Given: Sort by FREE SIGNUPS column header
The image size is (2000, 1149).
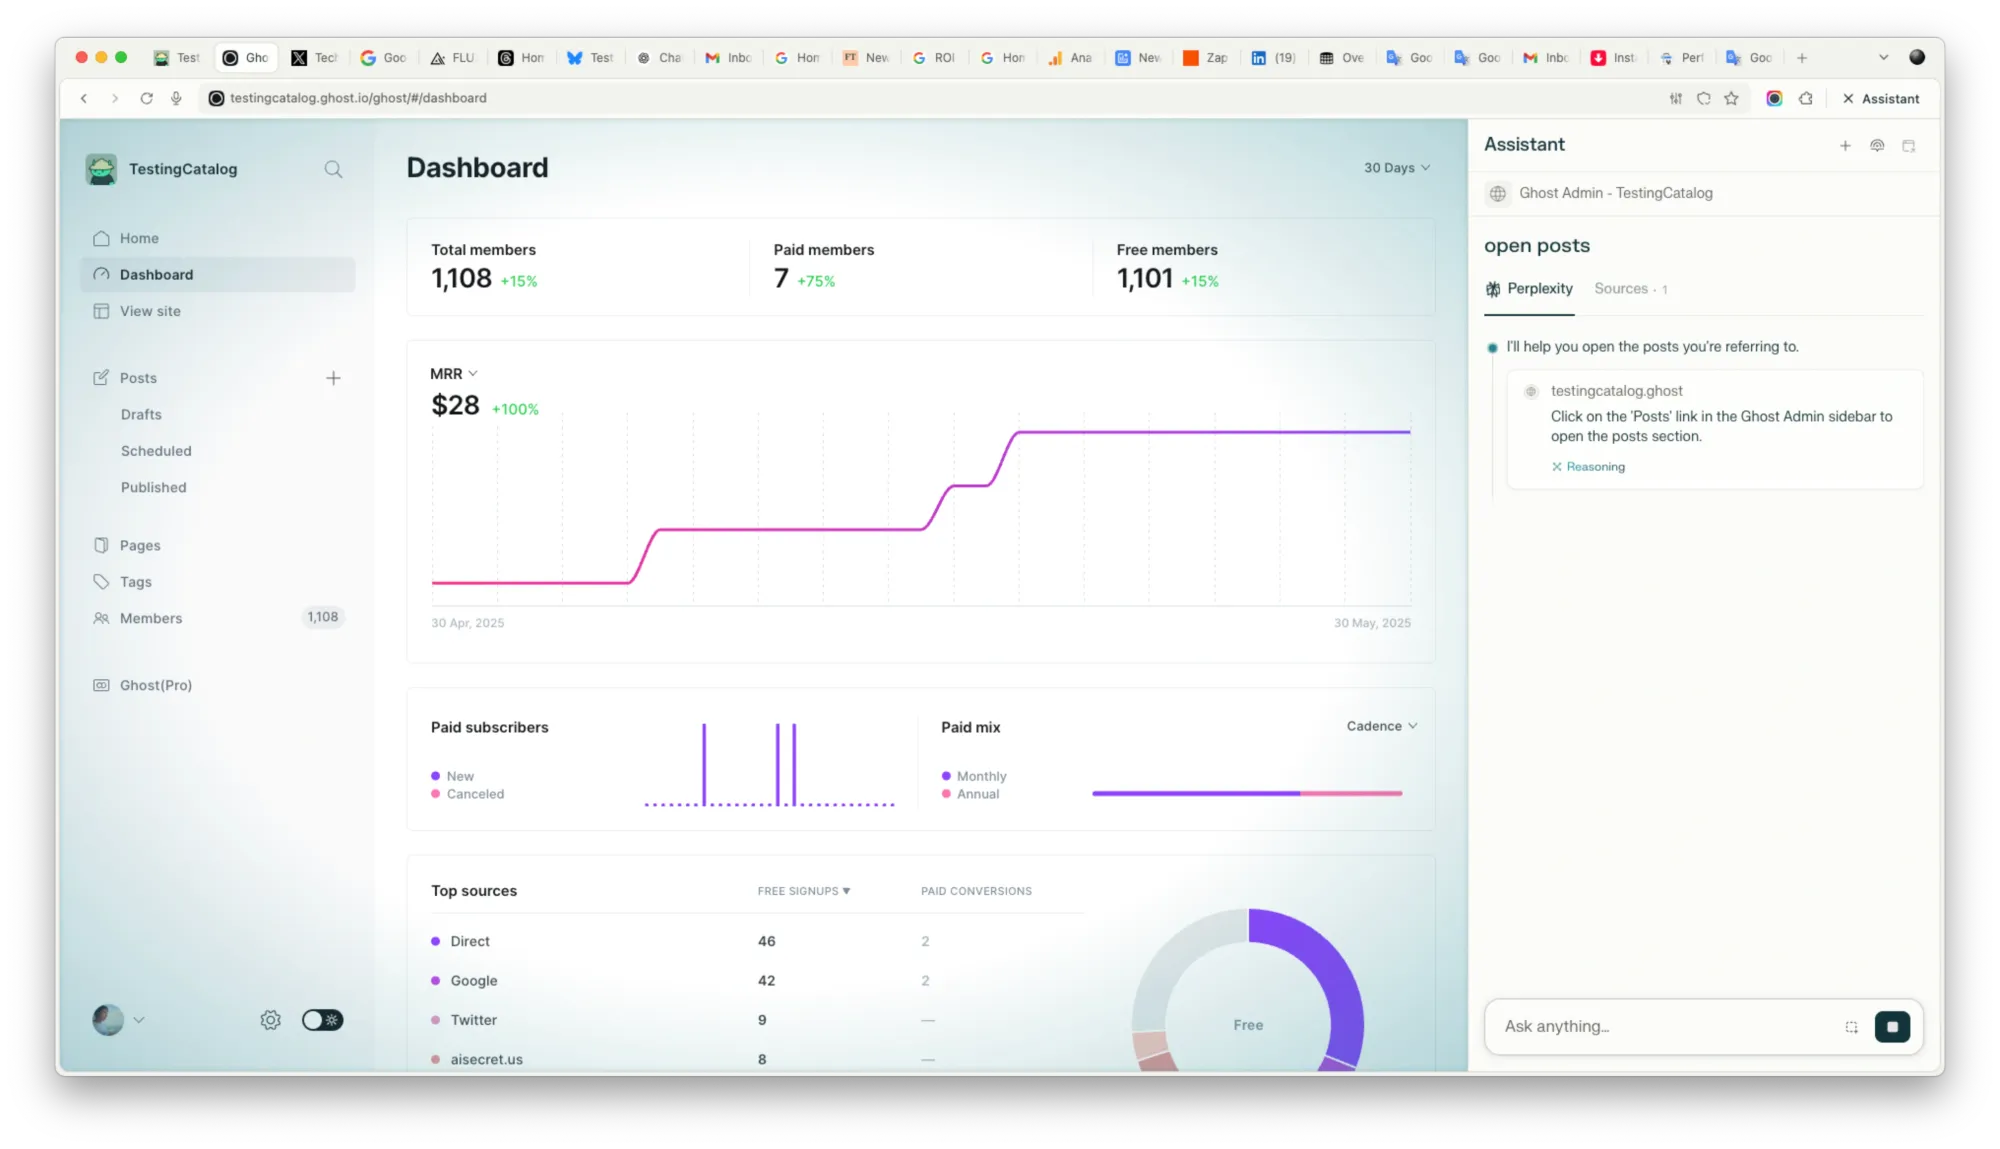Looking at the screenshot, I should click(x=803, y=891).
